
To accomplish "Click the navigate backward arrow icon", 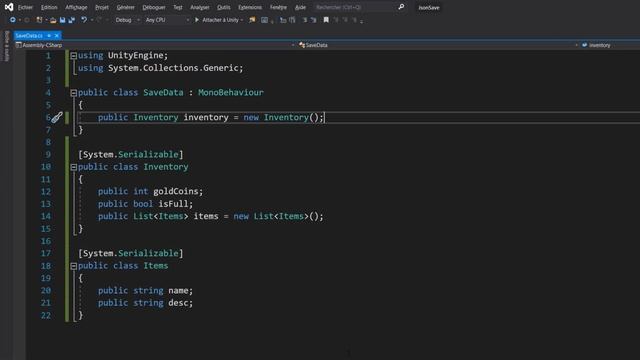I will point(13,20).
